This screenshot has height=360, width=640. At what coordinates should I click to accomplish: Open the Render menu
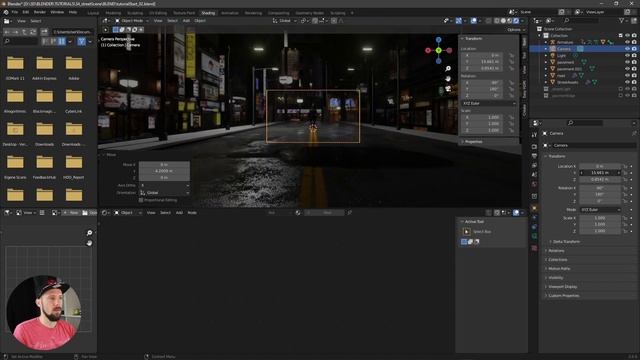click(40, 12)
